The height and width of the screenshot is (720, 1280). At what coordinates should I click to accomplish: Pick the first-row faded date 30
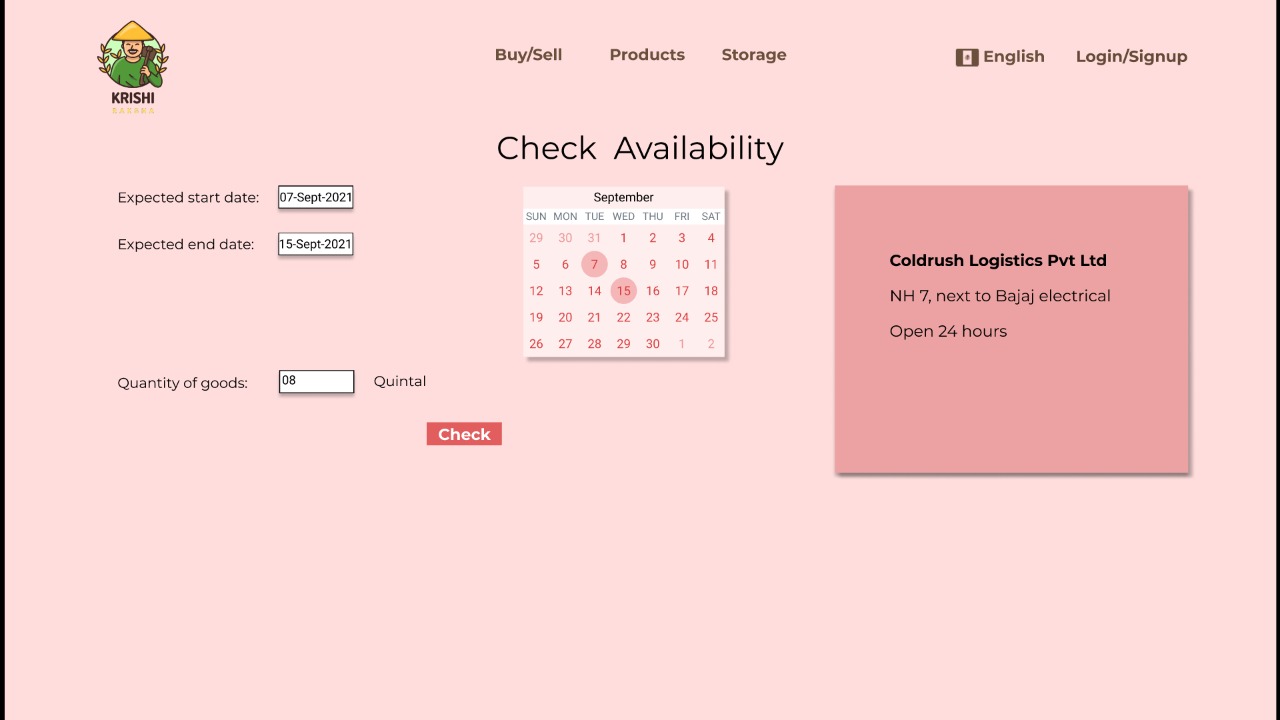coord(565,238)
